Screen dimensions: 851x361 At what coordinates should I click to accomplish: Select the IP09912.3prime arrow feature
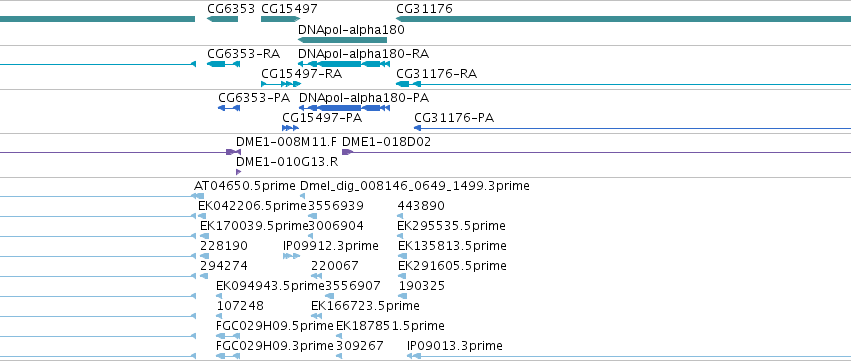tap(291, 256)
